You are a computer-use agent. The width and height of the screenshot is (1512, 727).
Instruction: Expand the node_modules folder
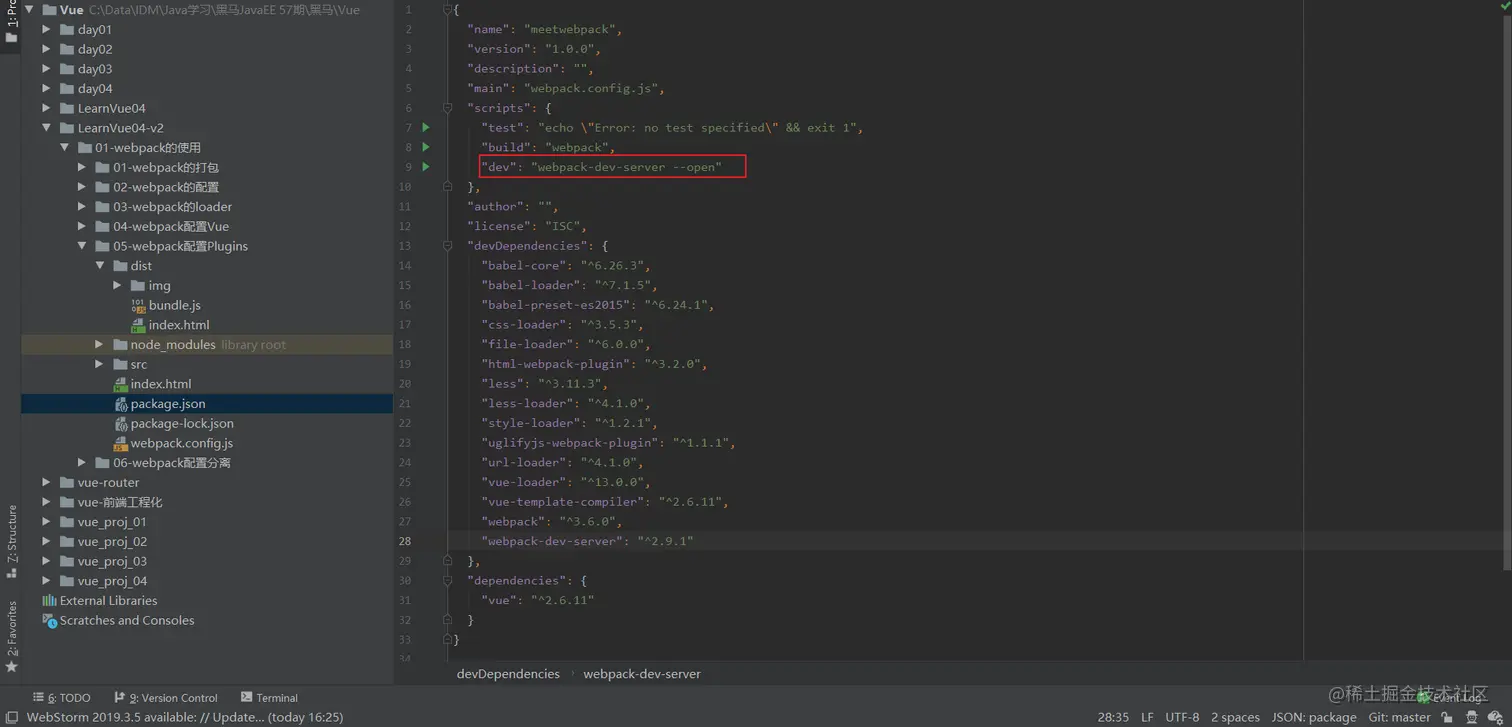pos(99,344)
